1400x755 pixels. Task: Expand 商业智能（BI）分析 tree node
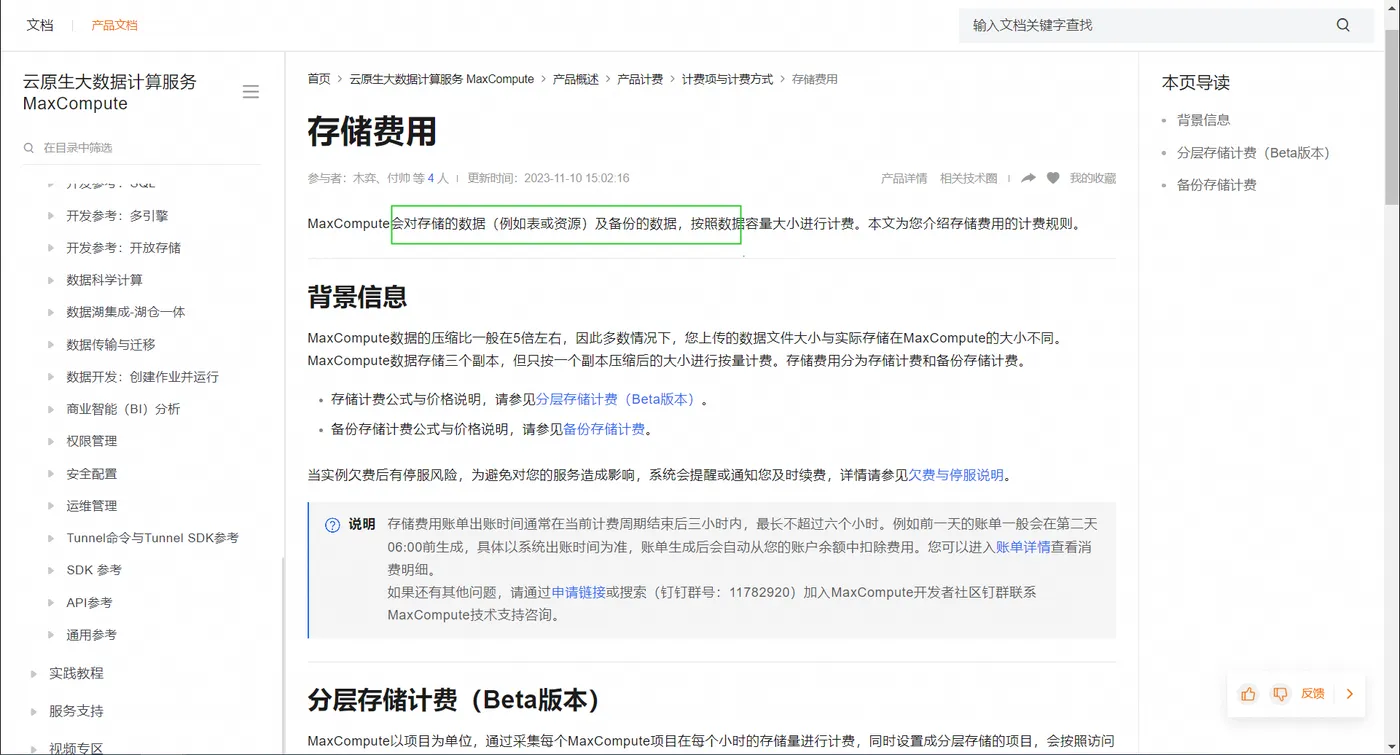pyautogui.click(x=51, y=409)
